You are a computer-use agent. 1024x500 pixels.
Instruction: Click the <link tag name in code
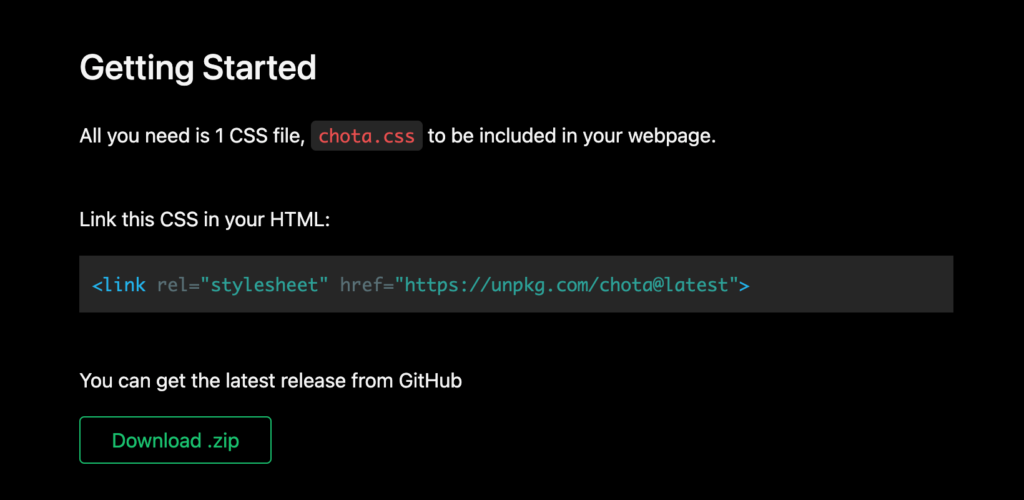(x=119, y=285)
